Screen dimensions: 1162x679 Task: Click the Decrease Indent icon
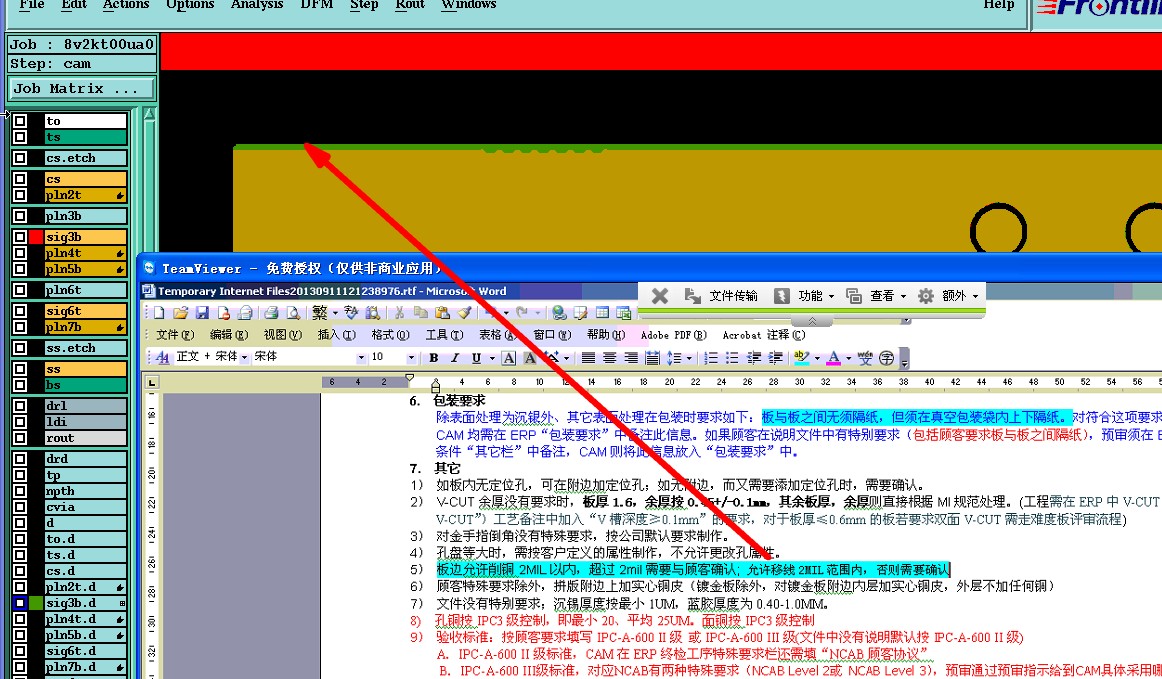[x=754, y=358]
